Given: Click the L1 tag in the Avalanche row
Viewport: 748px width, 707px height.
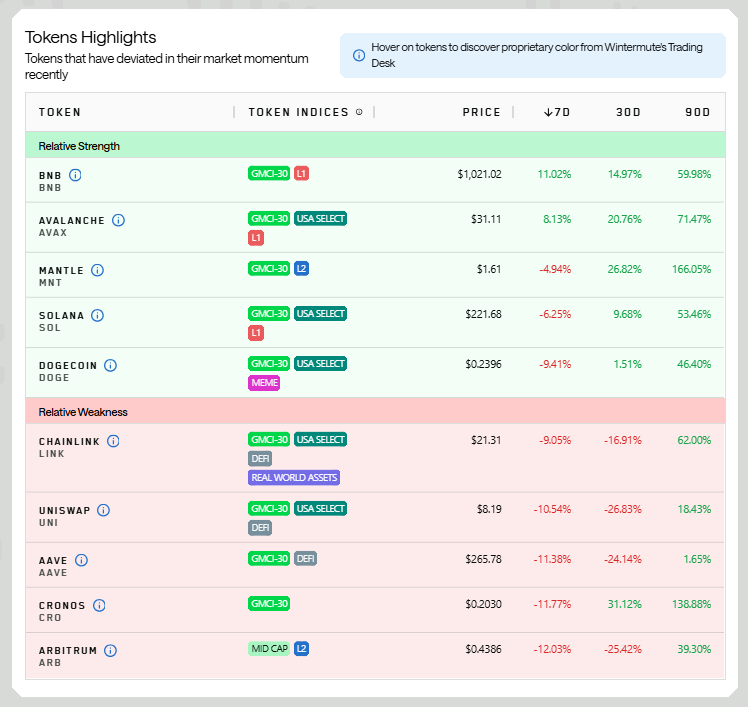Looking at the screenshot, I should (256, 238).
